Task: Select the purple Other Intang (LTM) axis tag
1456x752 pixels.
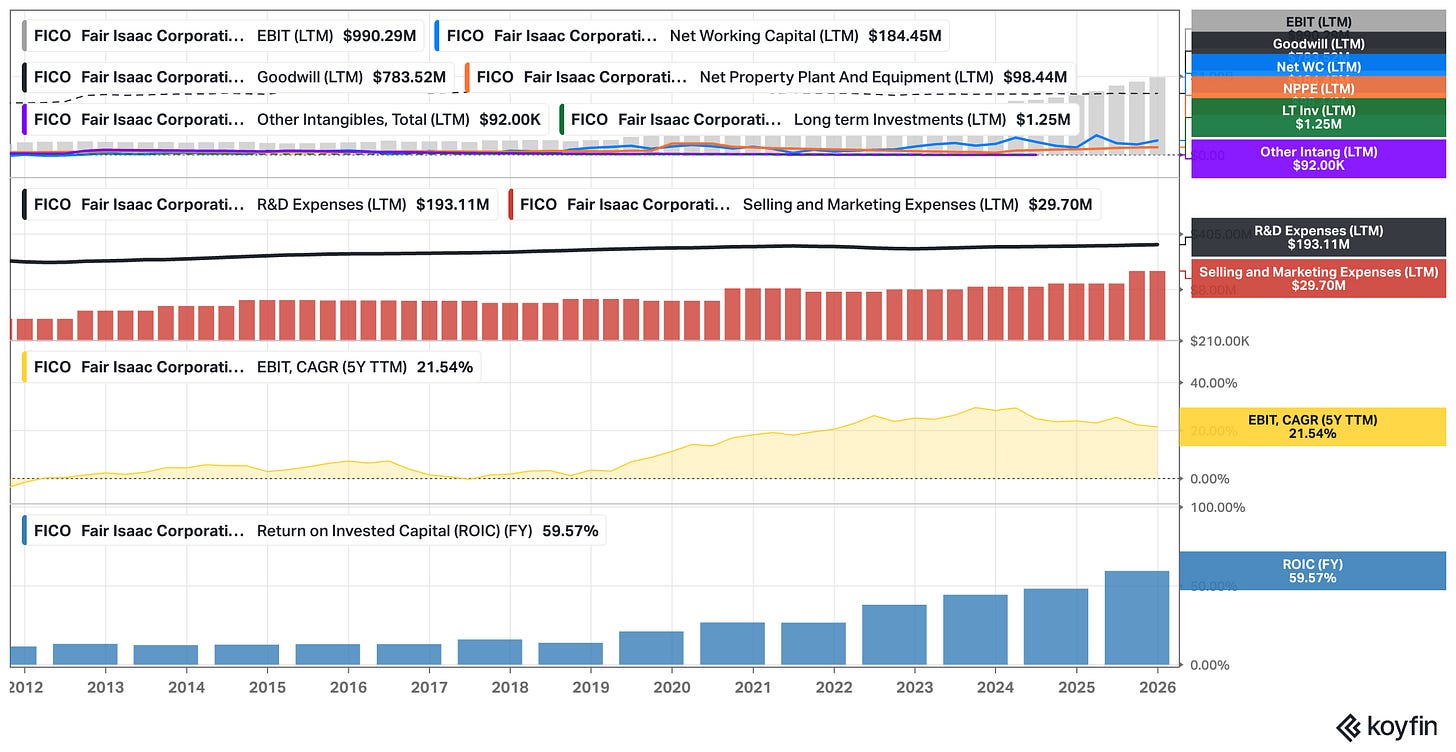Action: tap(1319, 158)
